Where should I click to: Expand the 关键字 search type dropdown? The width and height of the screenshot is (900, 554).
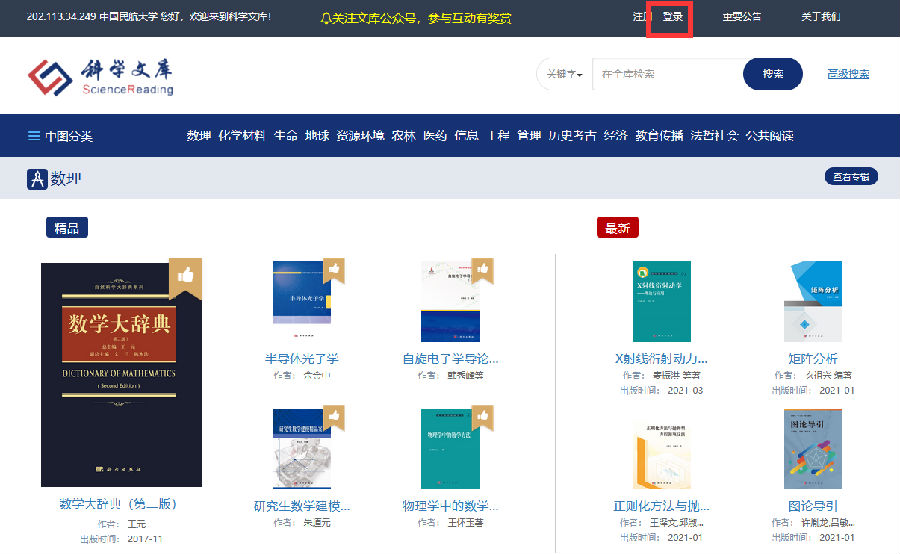pyautogui.click(x=563, y=74)
